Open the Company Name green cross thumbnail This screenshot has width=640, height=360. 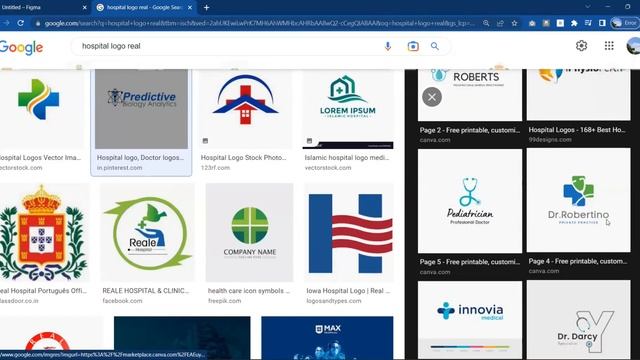249,233
